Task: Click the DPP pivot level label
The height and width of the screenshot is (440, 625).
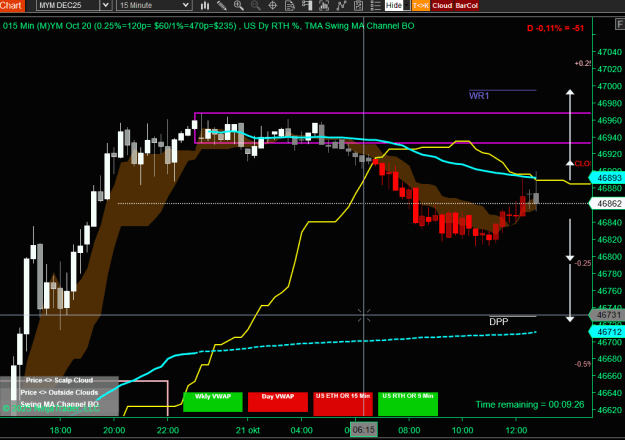Action: coord(499,322)
